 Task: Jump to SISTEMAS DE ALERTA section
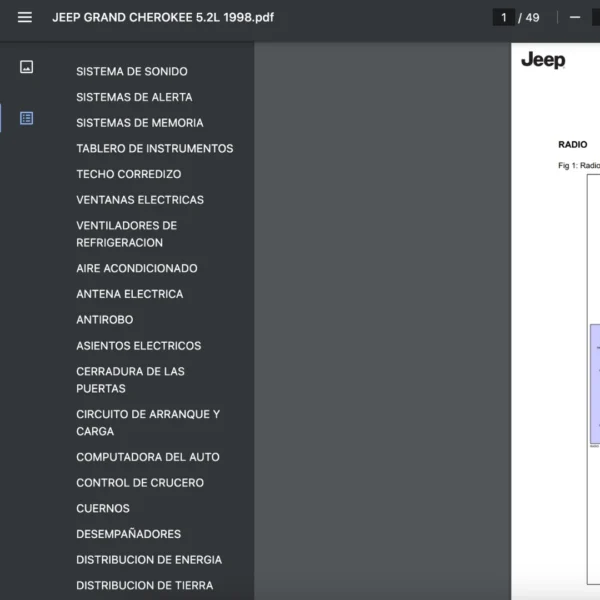pyautogui.click(x=134, y=97)
